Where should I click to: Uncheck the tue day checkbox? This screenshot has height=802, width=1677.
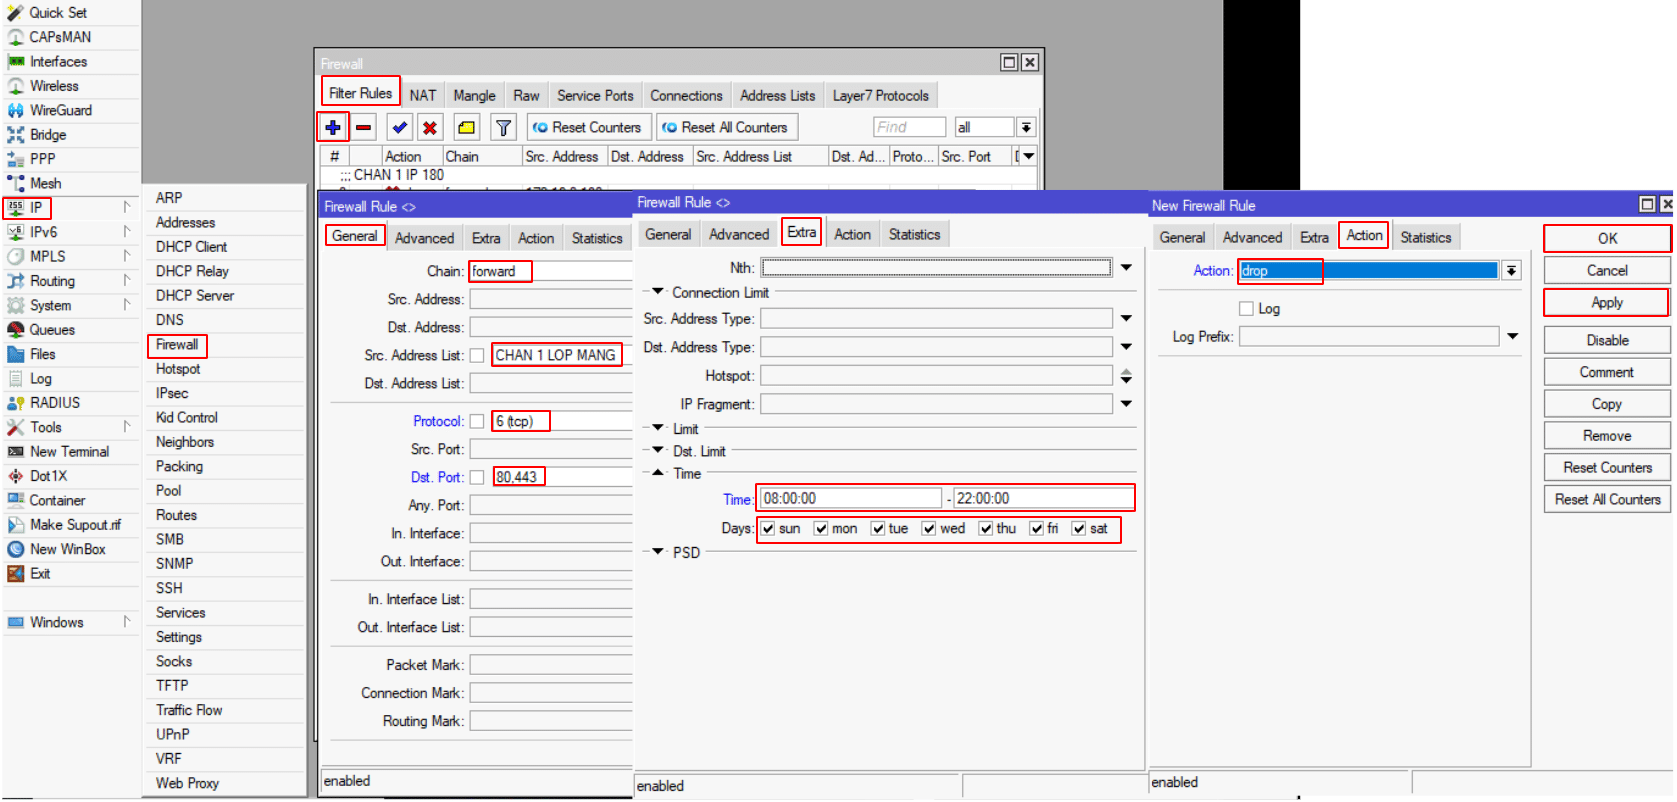click(878, 528)
